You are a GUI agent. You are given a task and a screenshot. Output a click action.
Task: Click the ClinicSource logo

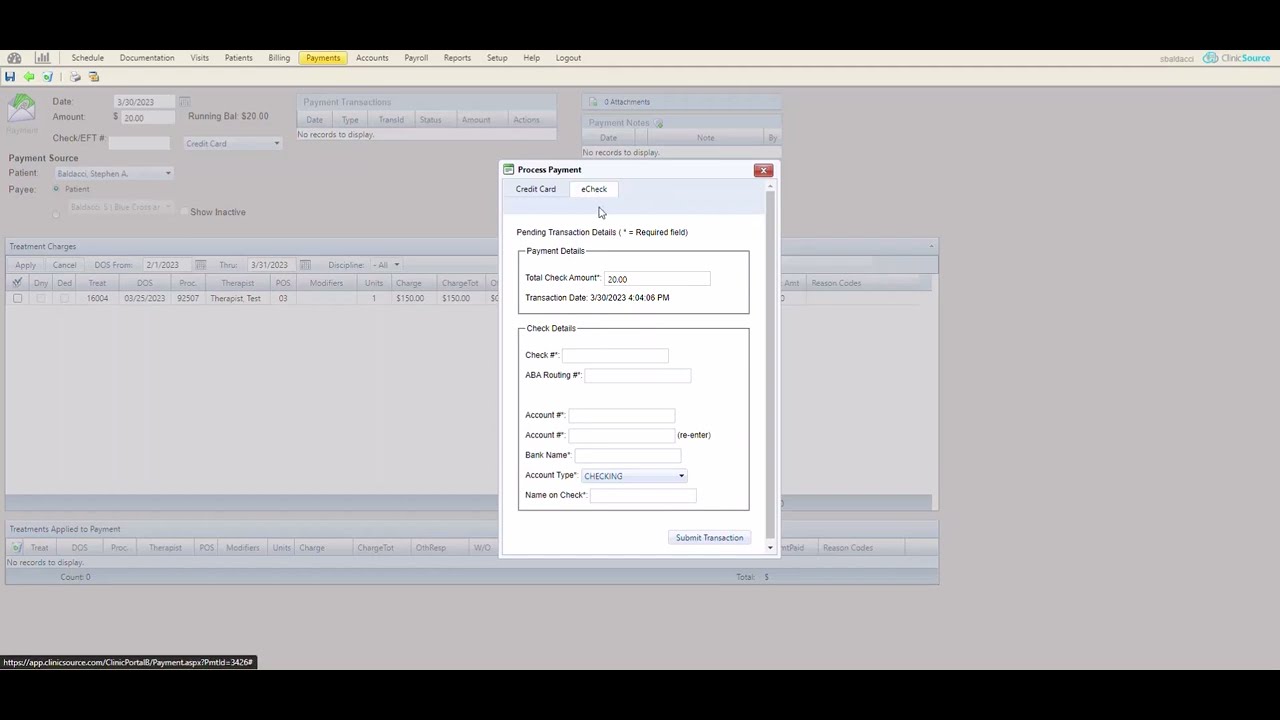pyautogui.click(x=1236, y=58)
